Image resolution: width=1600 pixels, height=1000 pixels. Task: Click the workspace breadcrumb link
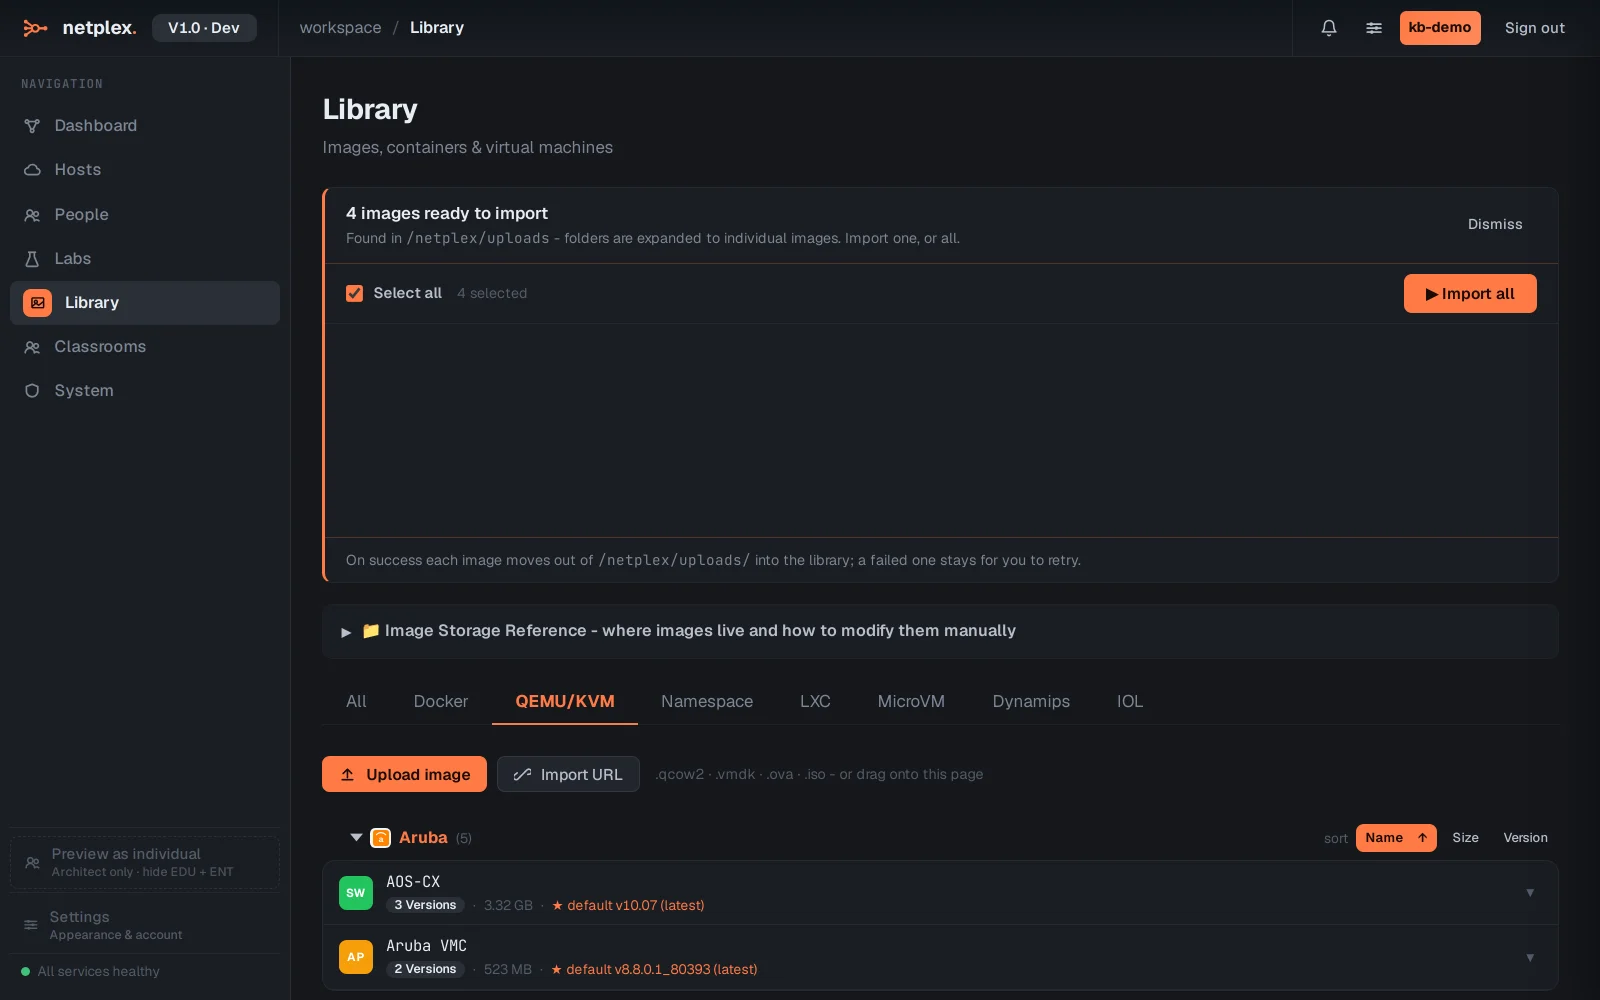340,28
